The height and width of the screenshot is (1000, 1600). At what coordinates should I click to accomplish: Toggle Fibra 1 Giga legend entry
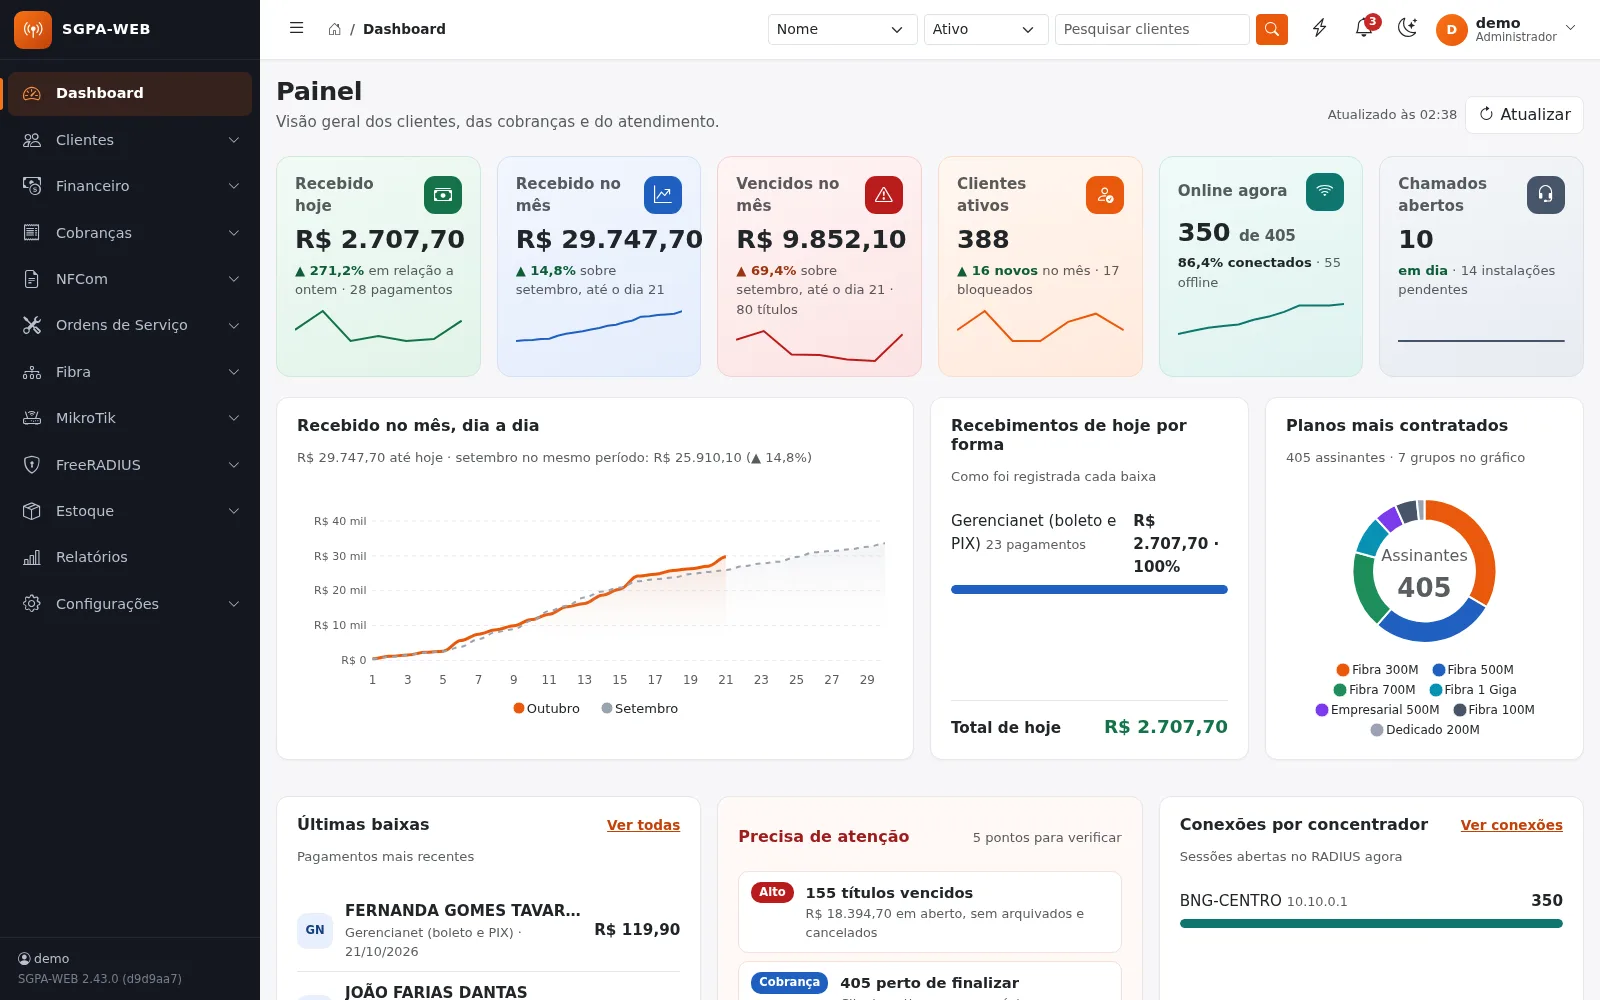pyautogui.click(x=1473, y=690)
